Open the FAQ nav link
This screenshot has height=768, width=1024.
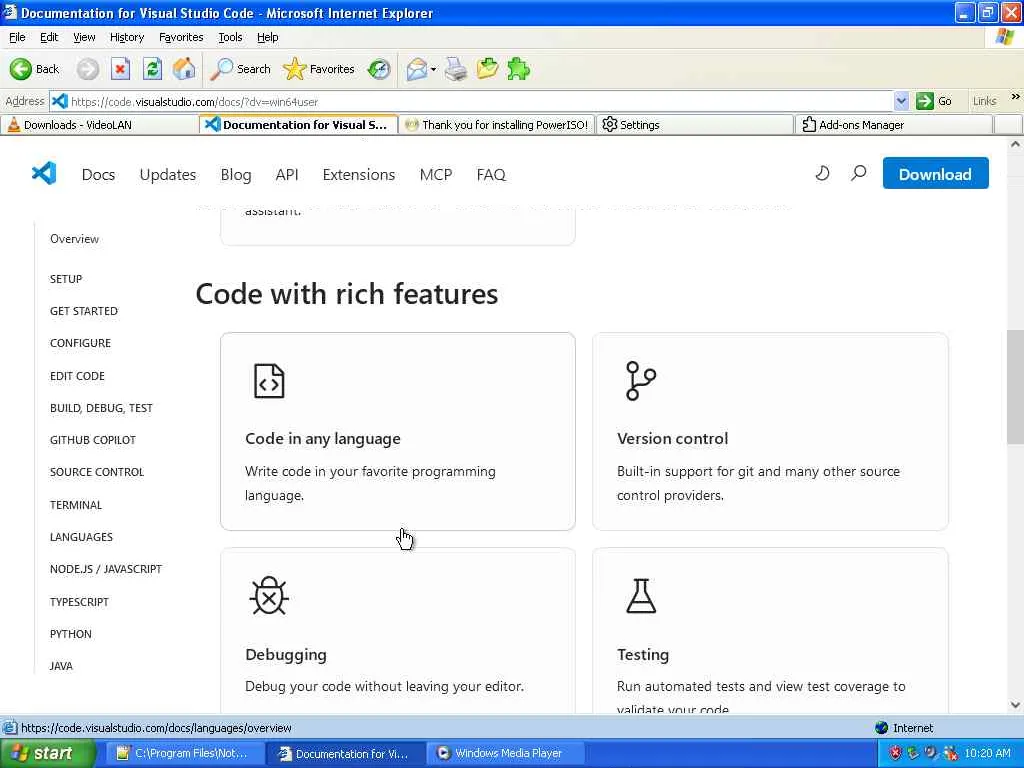491,174
